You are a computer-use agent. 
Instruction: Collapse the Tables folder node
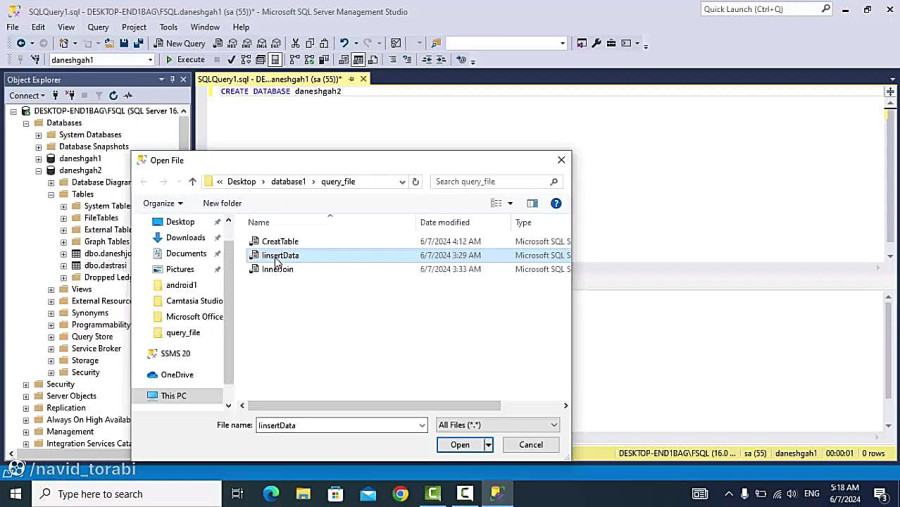51,195
